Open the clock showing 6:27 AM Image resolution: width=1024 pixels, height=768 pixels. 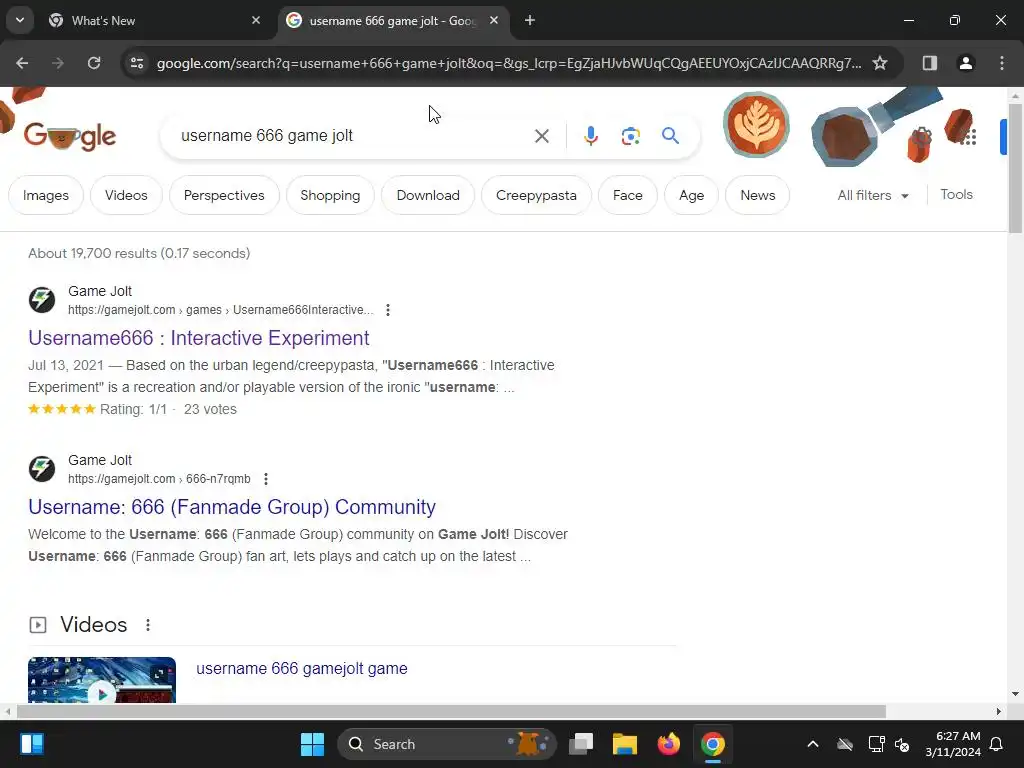(953, 744)
